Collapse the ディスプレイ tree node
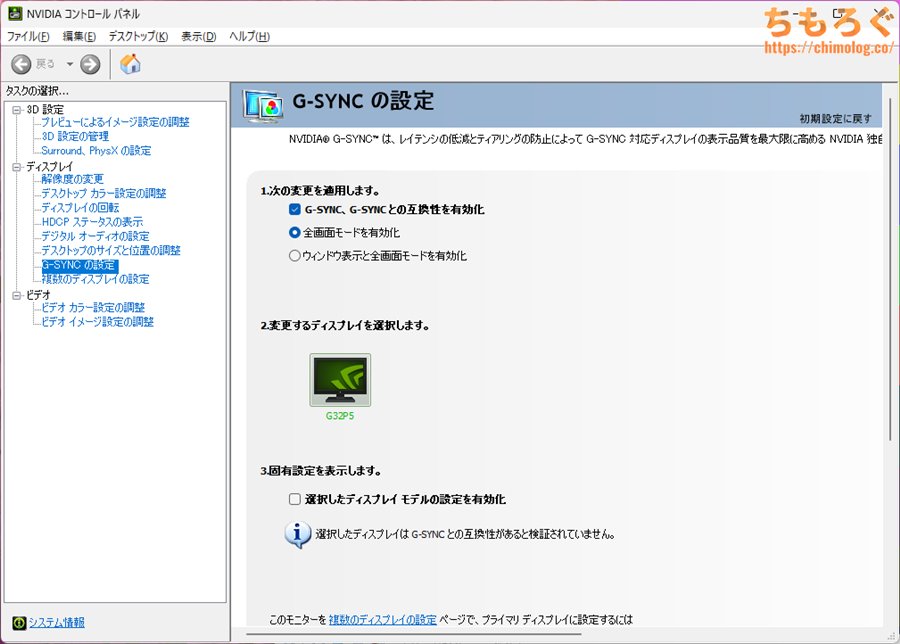The height and width of the screenshot is (644, 900). point(17,167)
